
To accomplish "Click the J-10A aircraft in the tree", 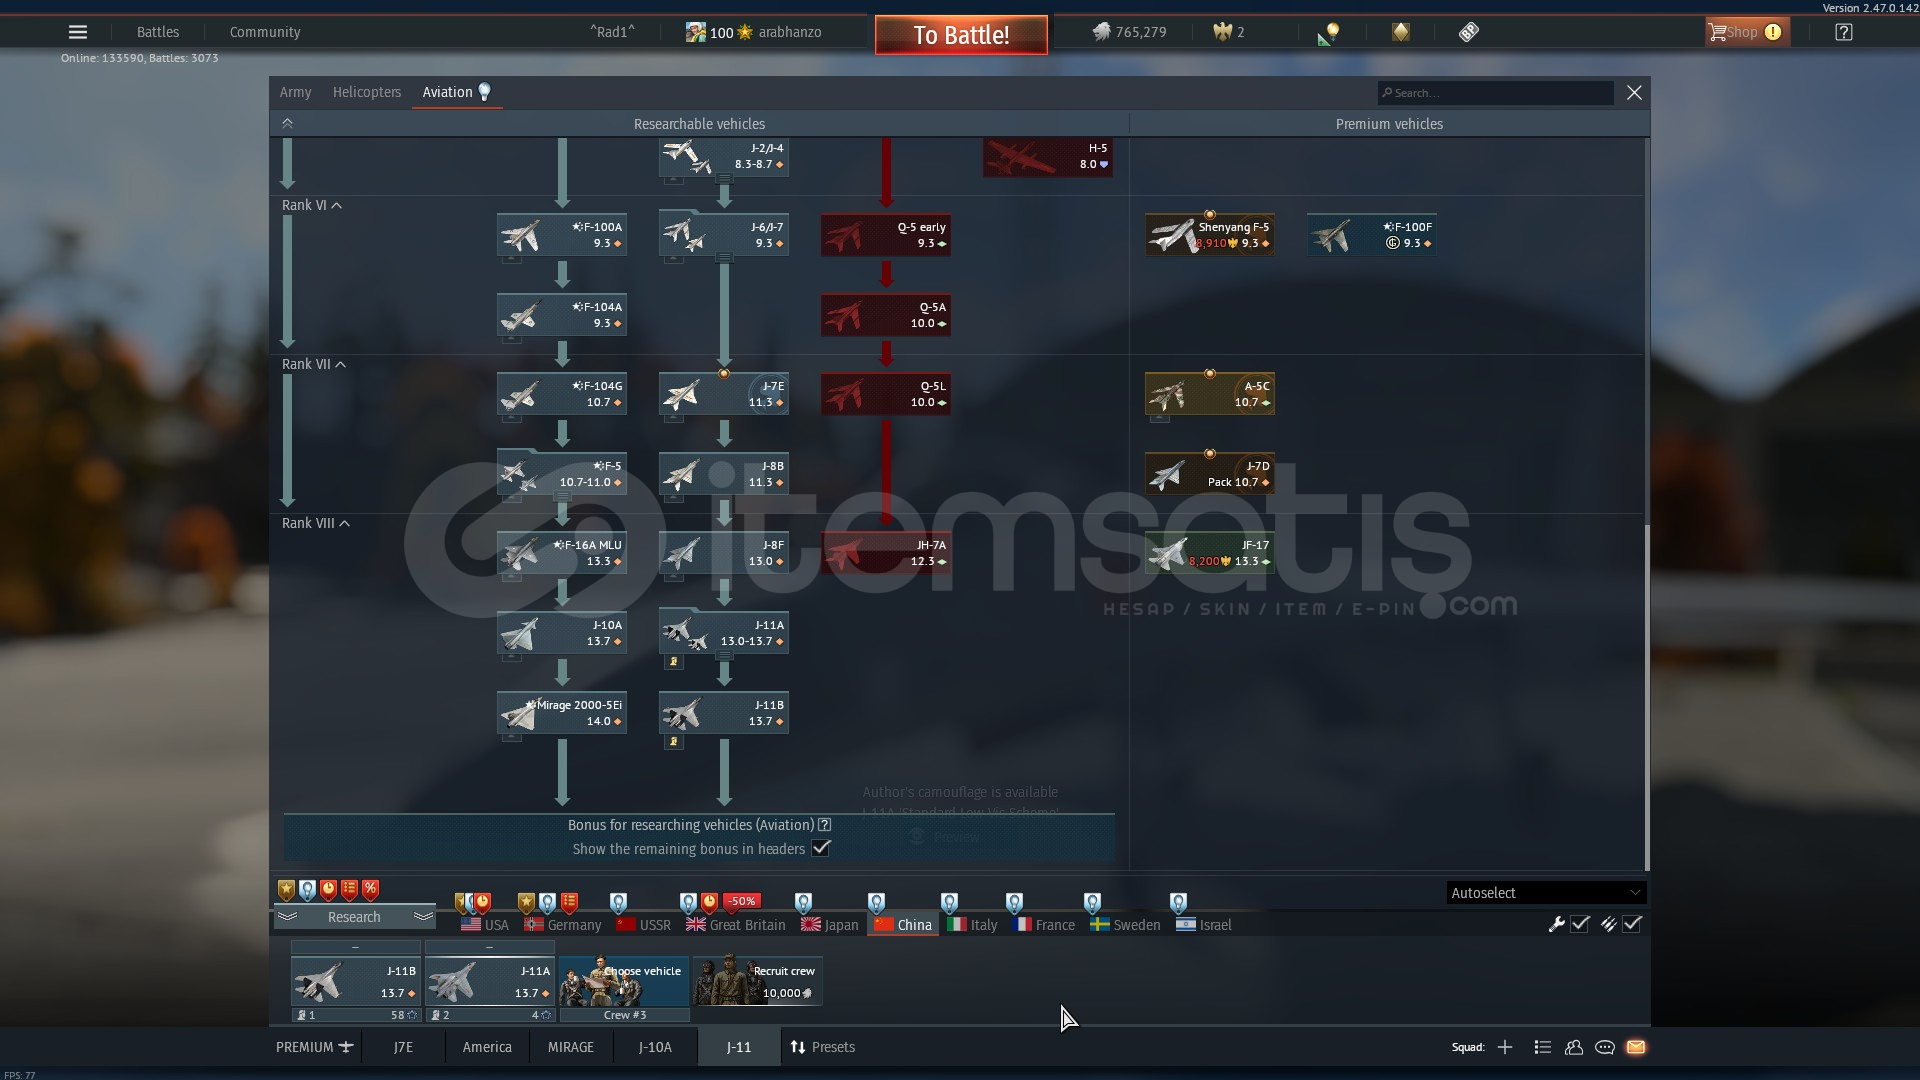I will coord(562,633).
